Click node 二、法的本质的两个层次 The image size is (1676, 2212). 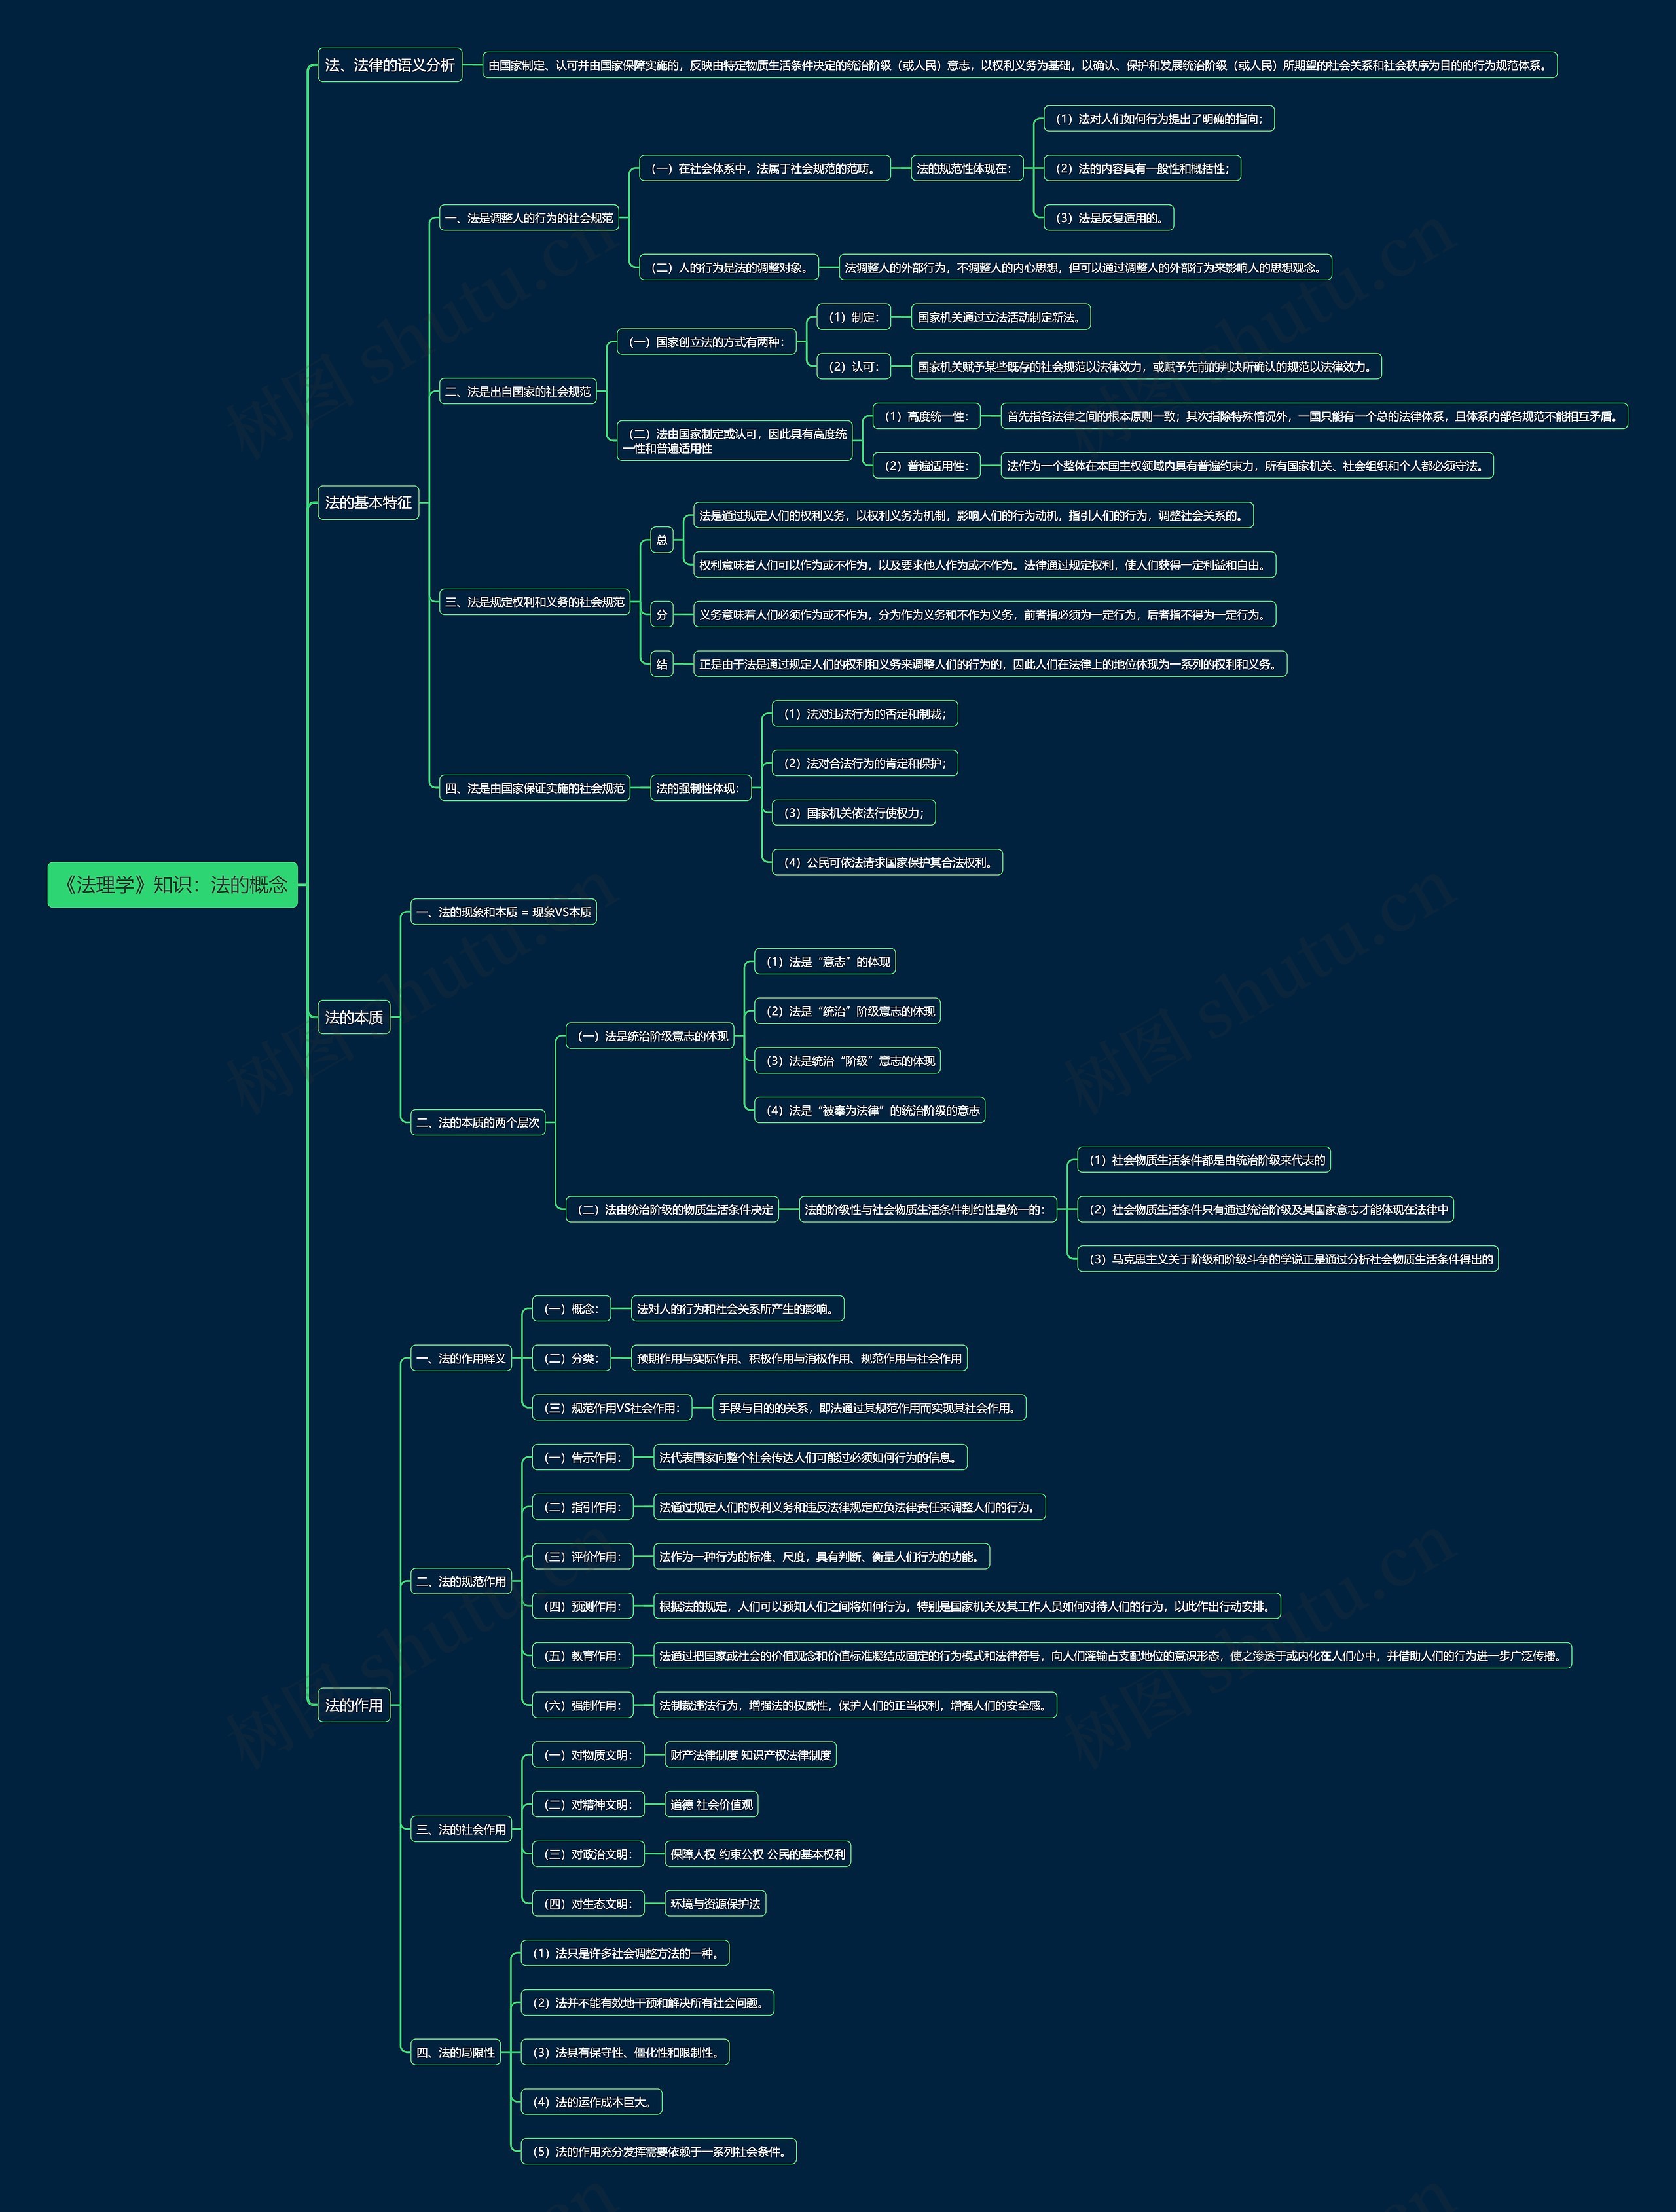click(x=477, y=1122)
